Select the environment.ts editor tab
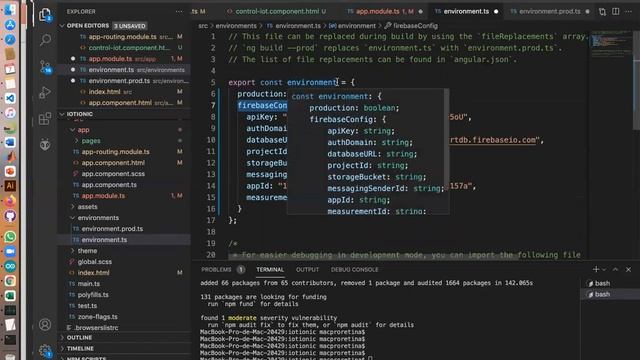 pyautogui.click(x=466, y=11)
